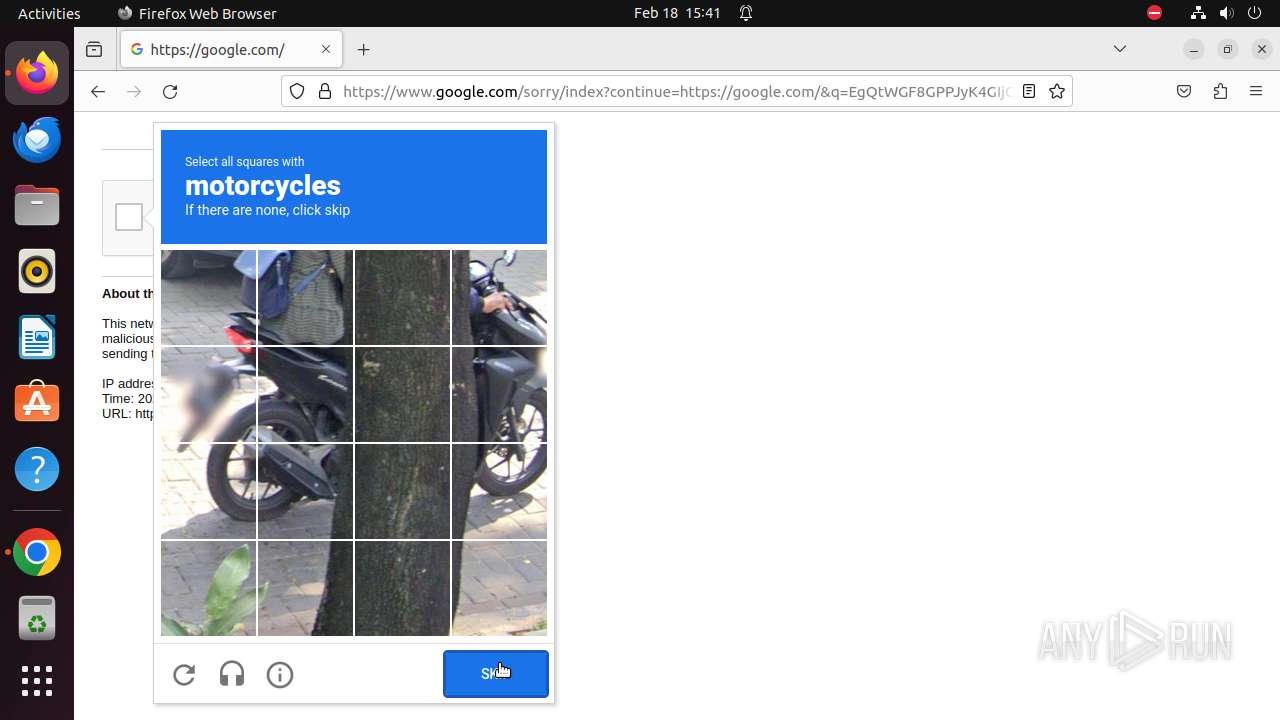Toggle the notifications bell indicator
Image resolution: width=1280 pixels, height=720 pixels.
[746, 13]
